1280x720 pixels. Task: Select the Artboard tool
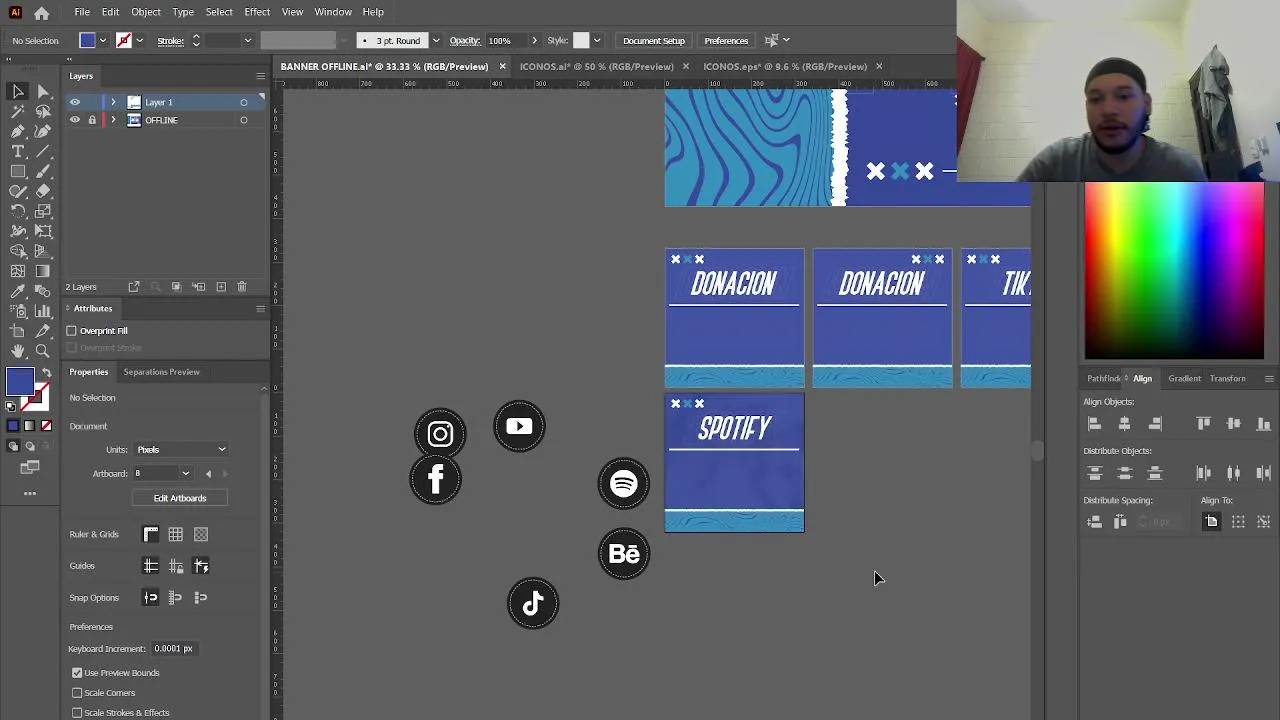click(18, 331)
